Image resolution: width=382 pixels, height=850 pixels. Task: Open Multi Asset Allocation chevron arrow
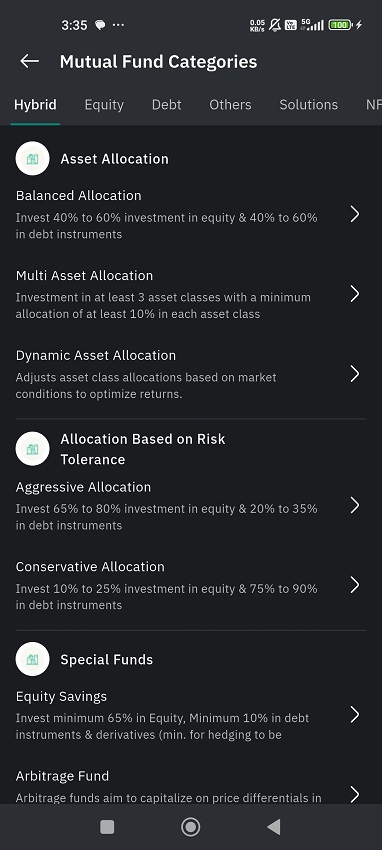pos(354,294)
